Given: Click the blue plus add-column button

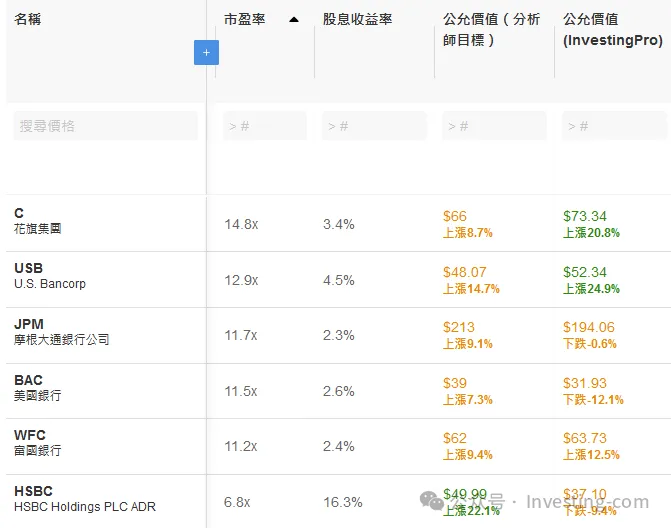Looking at the screenshot, I should click(x=206, y=53).
